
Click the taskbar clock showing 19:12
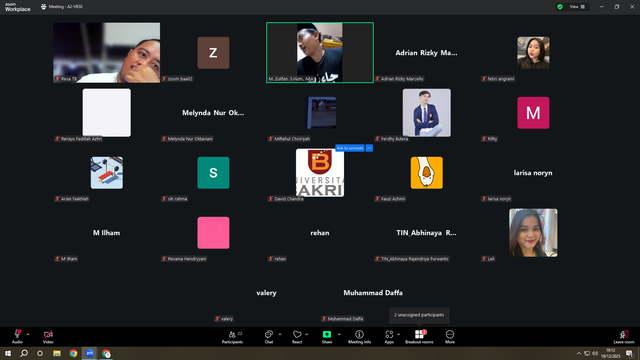tap(610, 353)
